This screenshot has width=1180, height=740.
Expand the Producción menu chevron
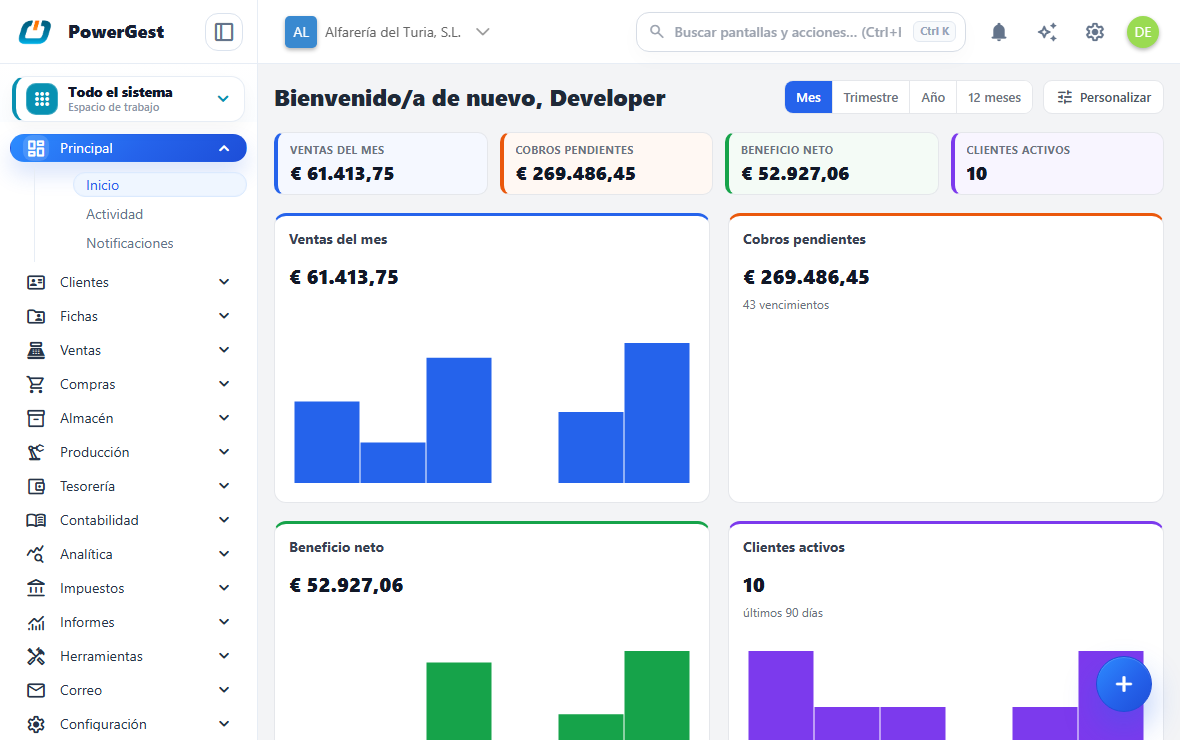(x=224, y=452)
